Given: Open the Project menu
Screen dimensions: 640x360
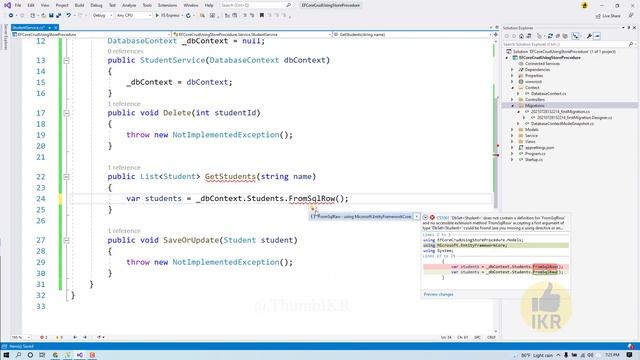Looking at the screenshot, I should [x=62, y=5].
